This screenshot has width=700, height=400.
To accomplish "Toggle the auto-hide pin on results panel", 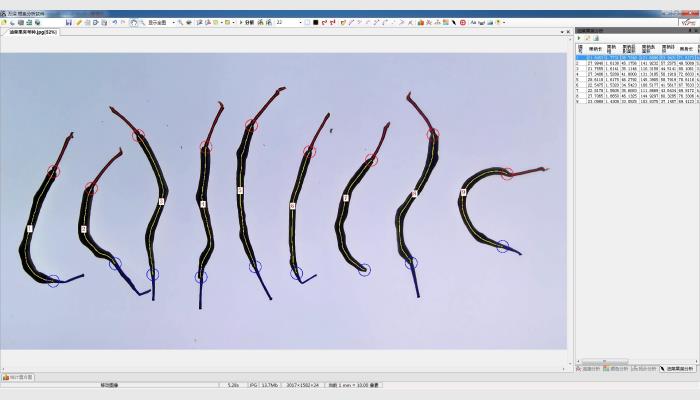I will pyautogui.click(x=689, y=30).
